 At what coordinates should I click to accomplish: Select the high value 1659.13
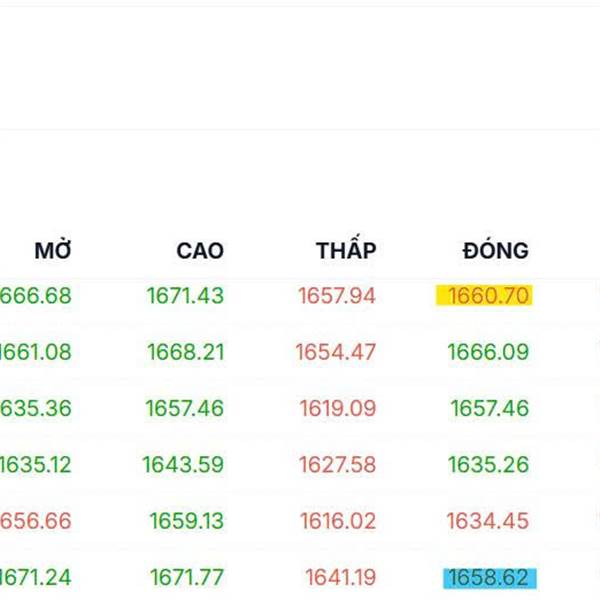click(x=187, y=521)
